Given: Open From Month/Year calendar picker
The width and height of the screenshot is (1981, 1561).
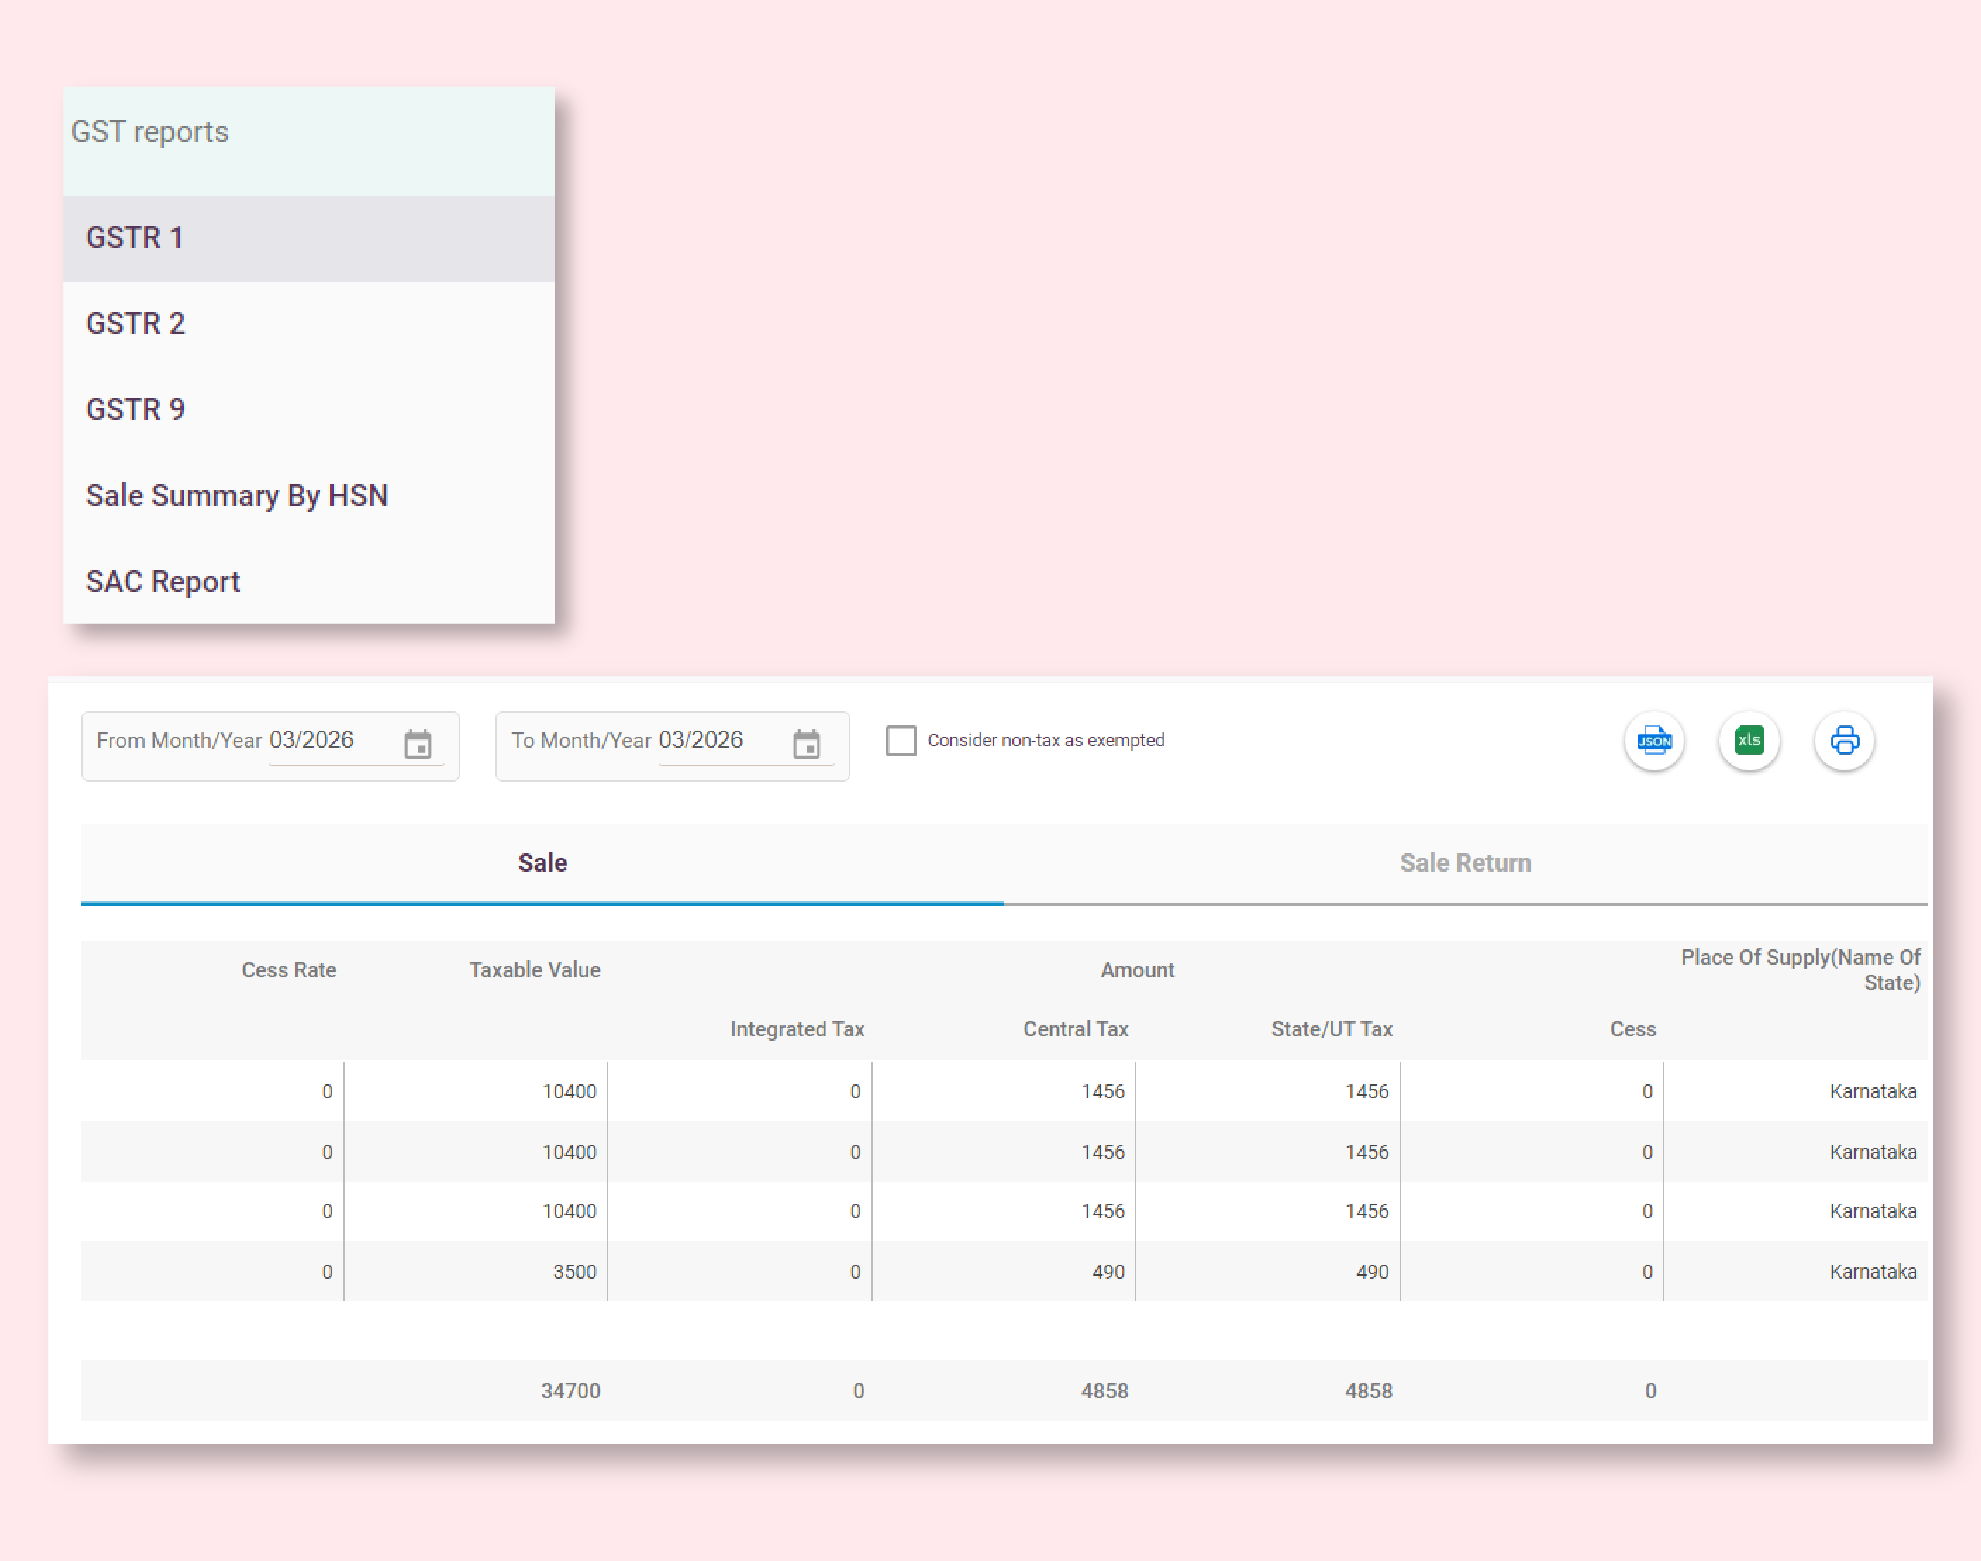Looking at the screenshot, I should (x=418, y=745).
